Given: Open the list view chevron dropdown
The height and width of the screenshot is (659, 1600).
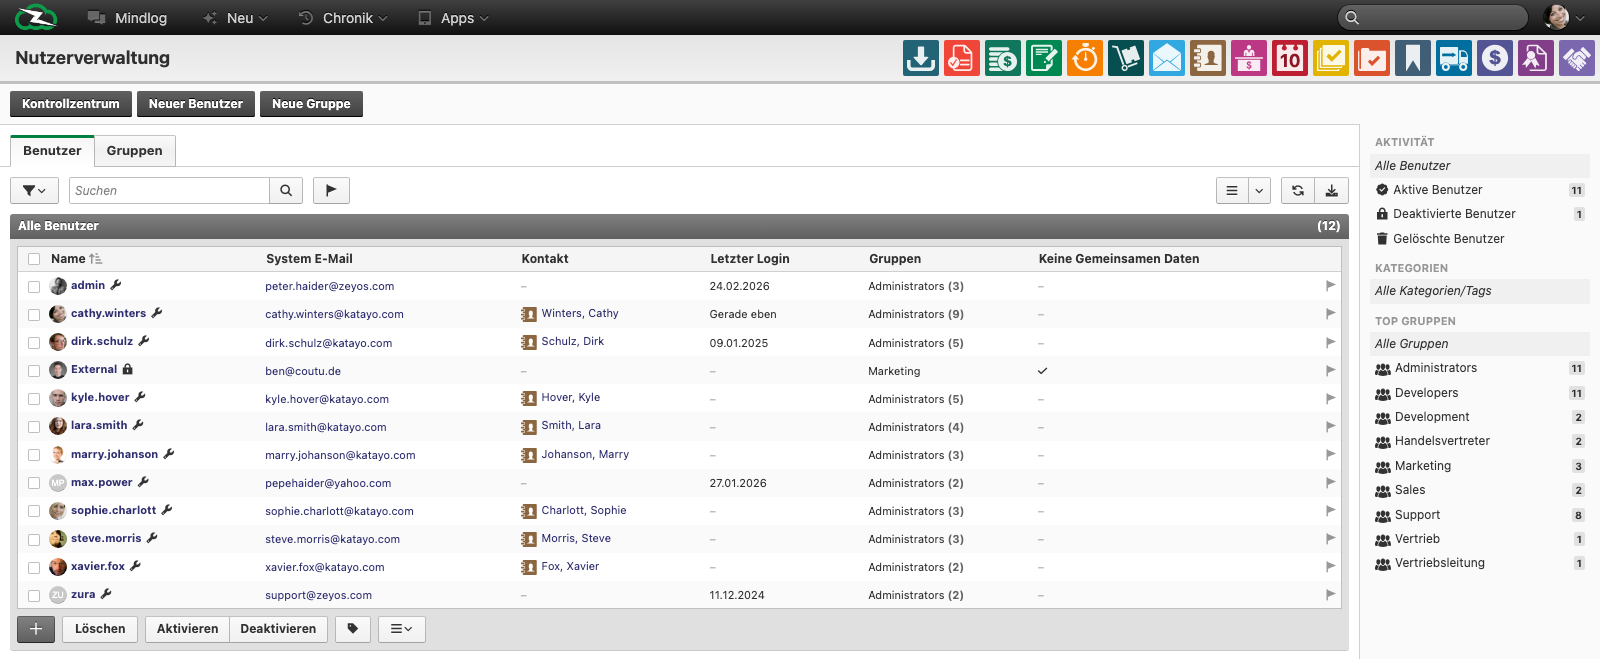Looking at the screenshot, I should pos(1259,190).
